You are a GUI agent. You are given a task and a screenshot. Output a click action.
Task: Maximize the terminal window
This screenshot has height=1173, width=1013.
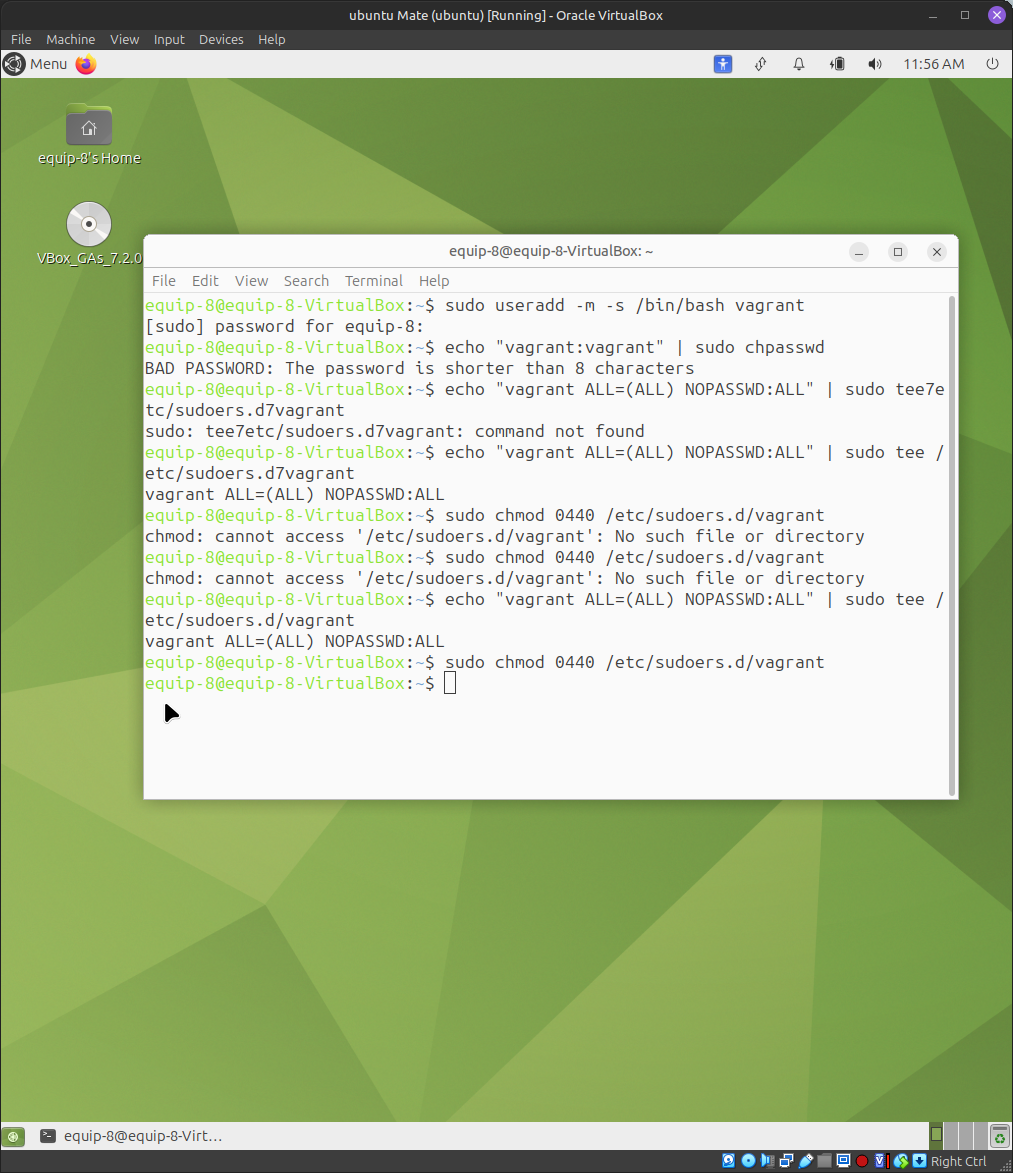898,252
